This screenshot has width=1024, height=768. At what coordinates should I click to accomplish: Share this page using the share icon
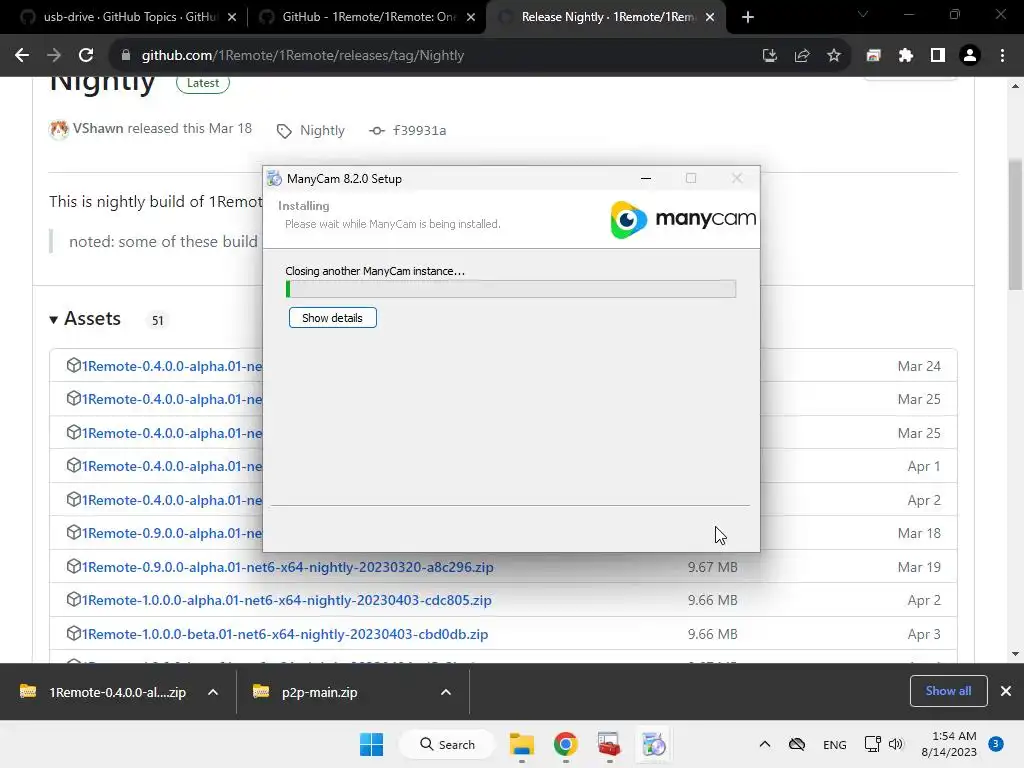pyautogui.click(x=802, y=56)
